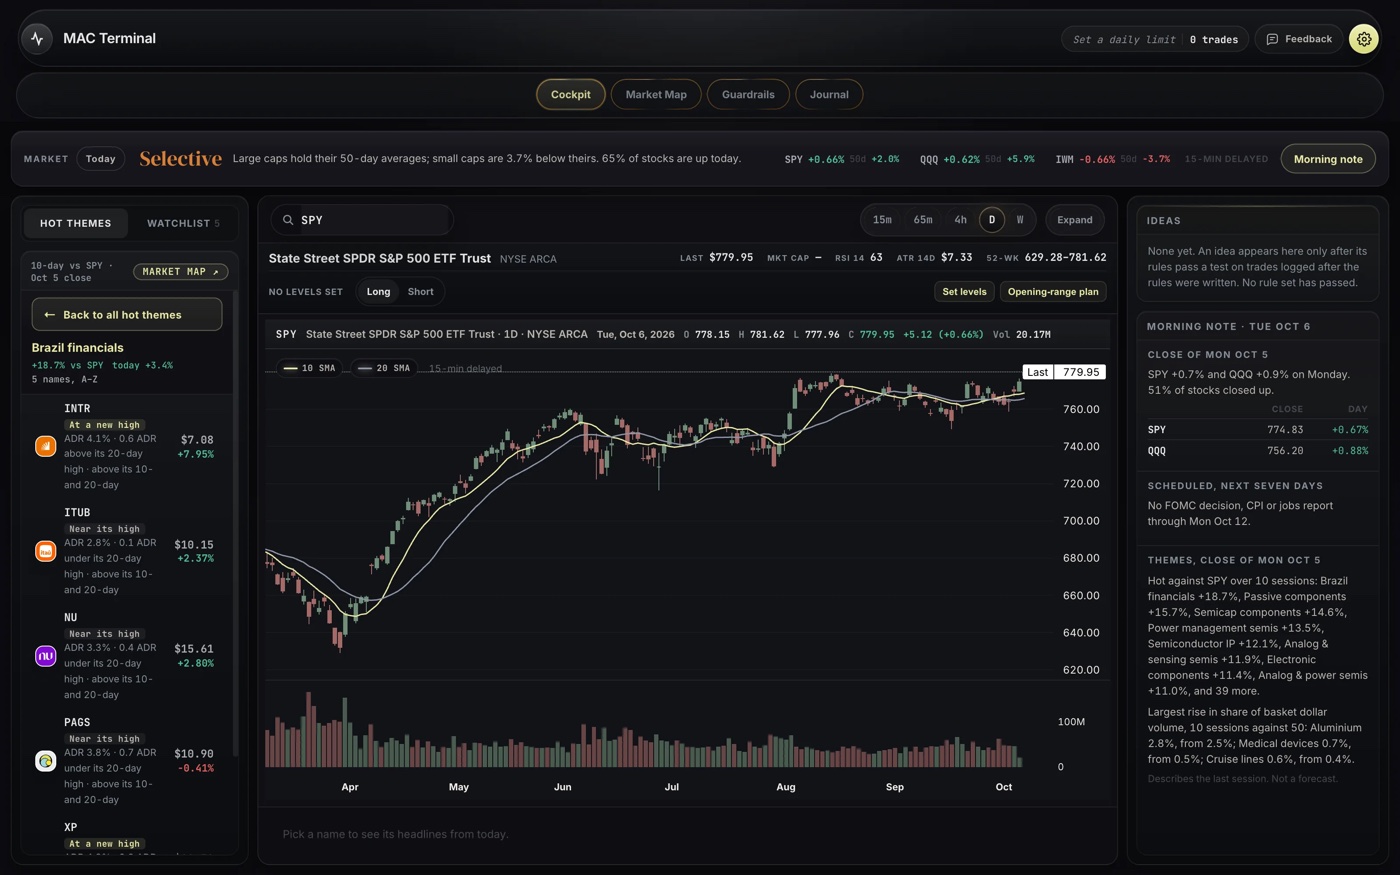
Task: Open the Market Map tab
Action: 656,95
